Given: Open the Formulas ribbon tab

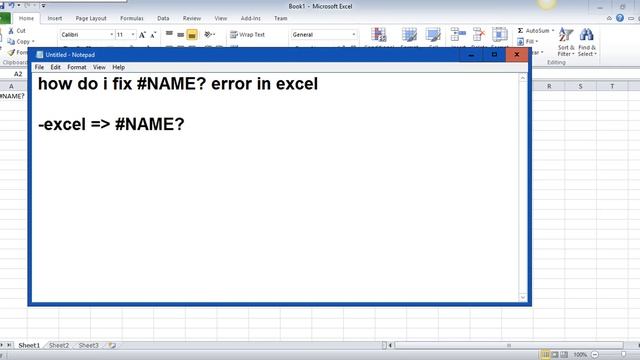Looking at the screenshot, I should coord(132,18).
